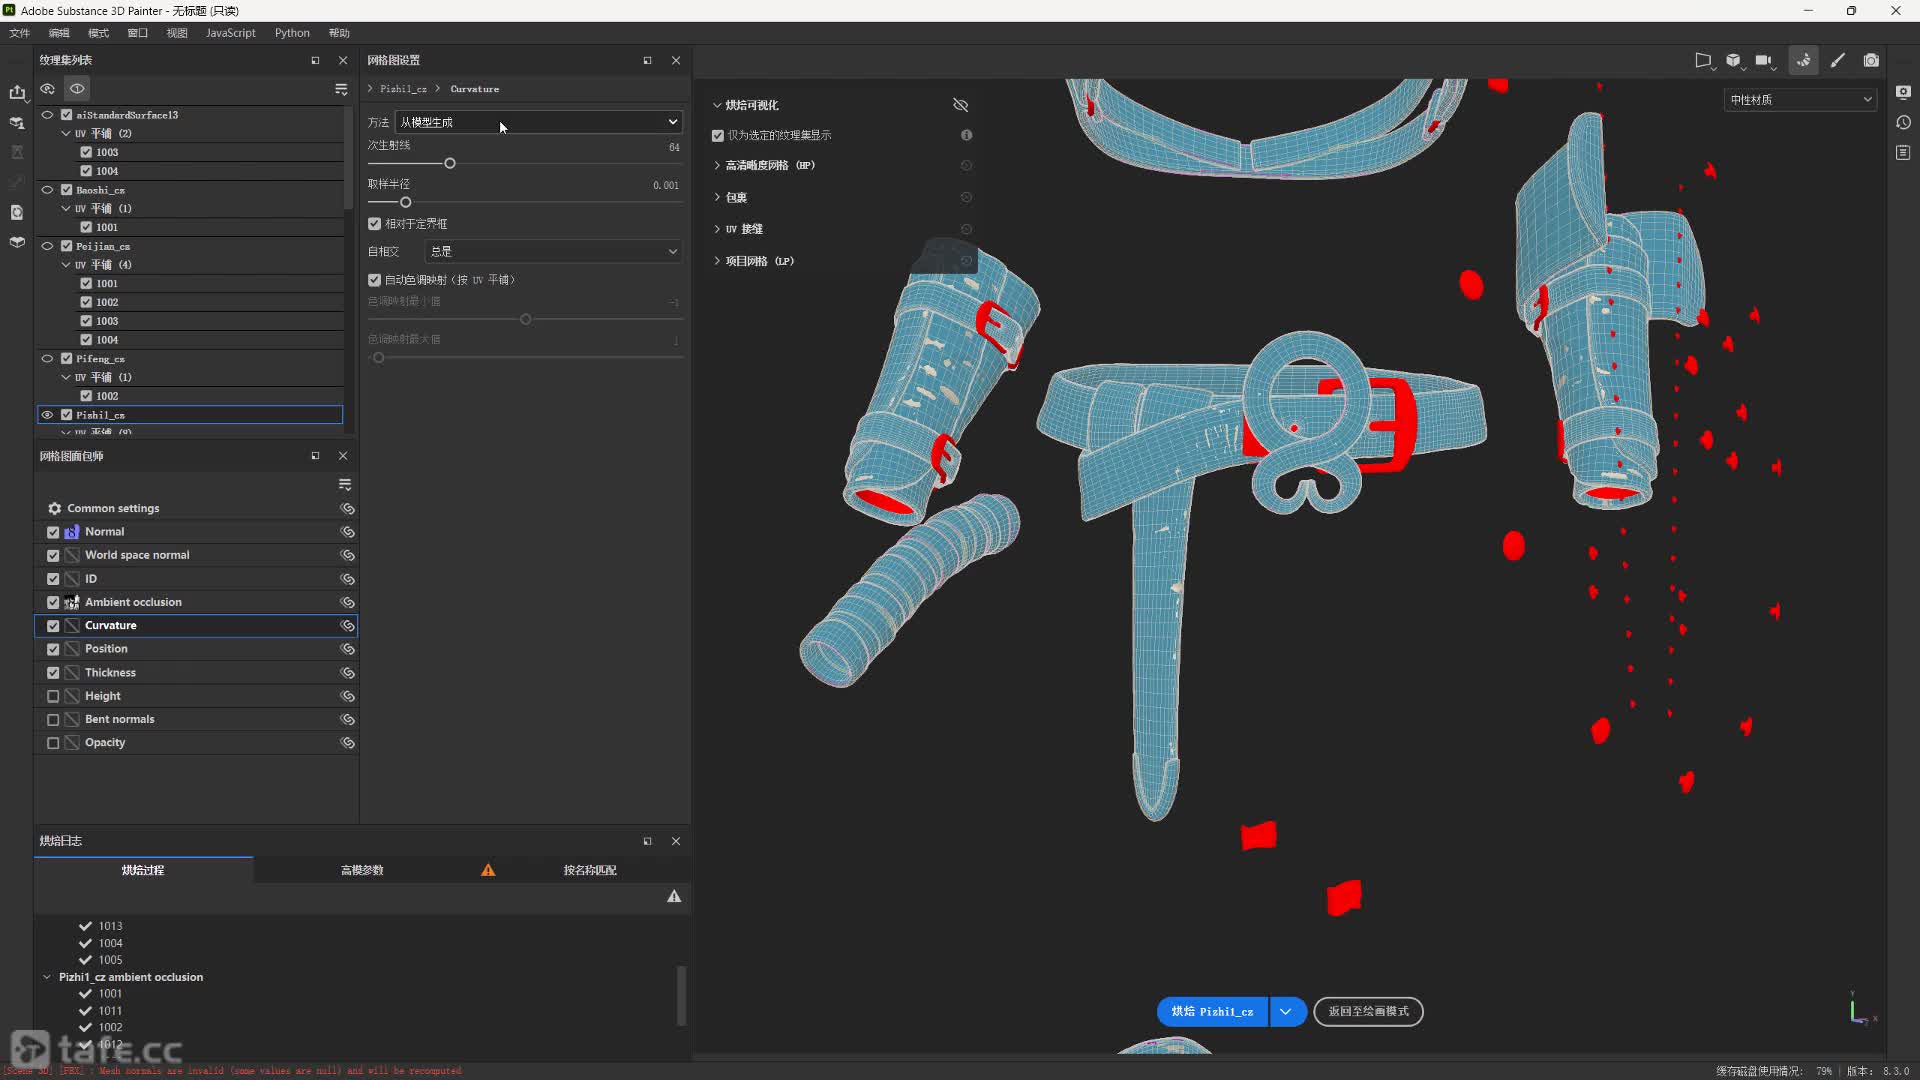Screen dimensions: 1920x1080
Task: Click 返回至绘画模式 button
Action: pyautogui.click(x=1368, y=1012)
